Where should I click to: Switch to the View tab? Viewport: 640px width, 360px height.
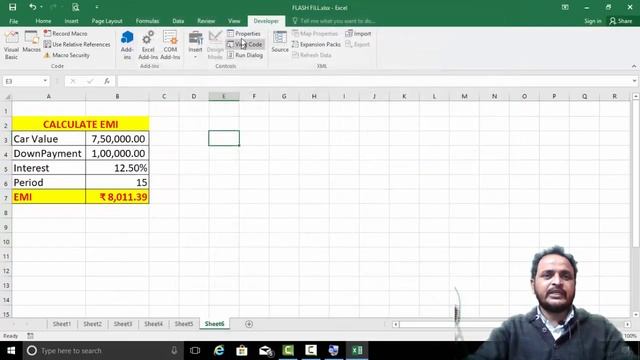pyautogui.click(x=234, y=21)
